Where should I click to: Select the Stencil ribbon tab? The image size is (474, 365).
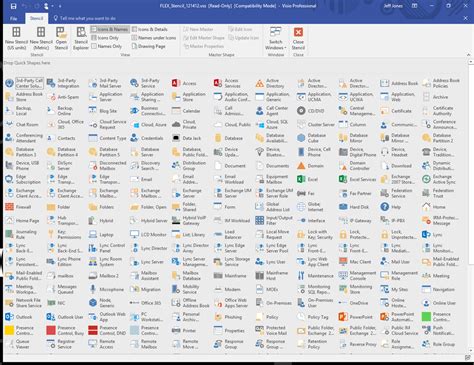pos(36,18)
